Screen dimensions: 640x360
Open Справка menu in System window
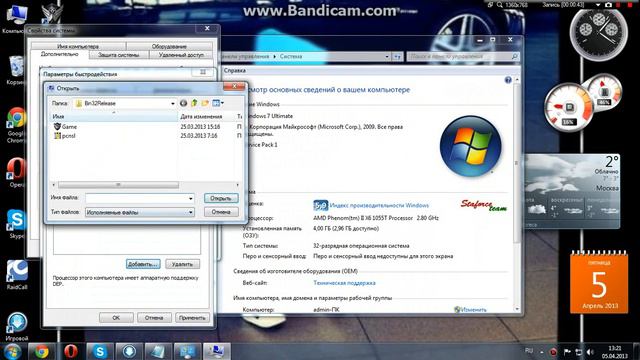click(235, 70)
